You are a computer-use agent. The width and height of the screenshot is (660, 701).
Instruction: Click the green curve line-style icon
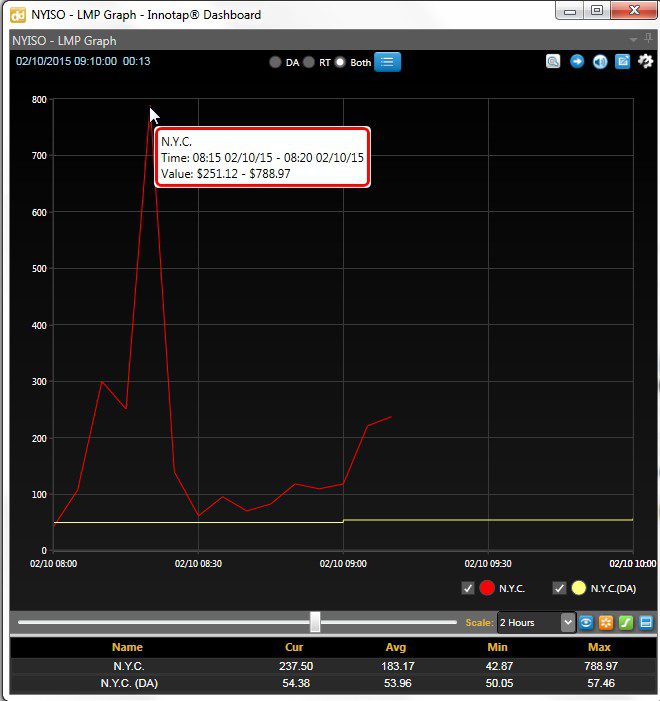pos(626,622)
